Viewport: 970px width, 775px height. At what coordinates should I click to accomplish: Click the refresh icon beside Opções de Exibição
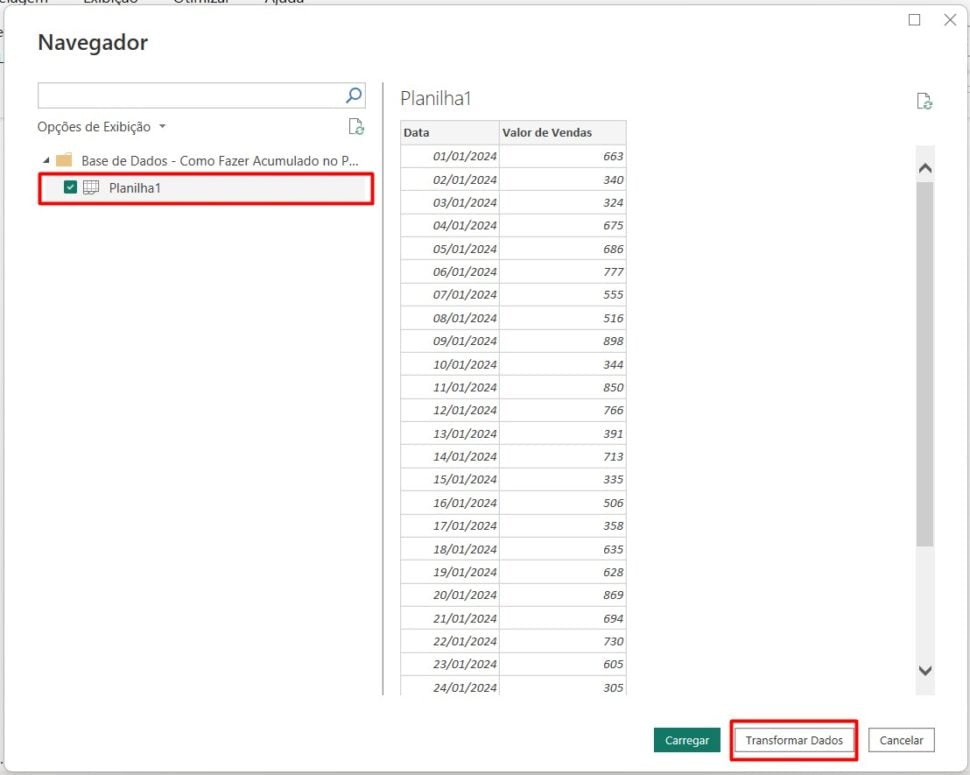pos(356,127)
